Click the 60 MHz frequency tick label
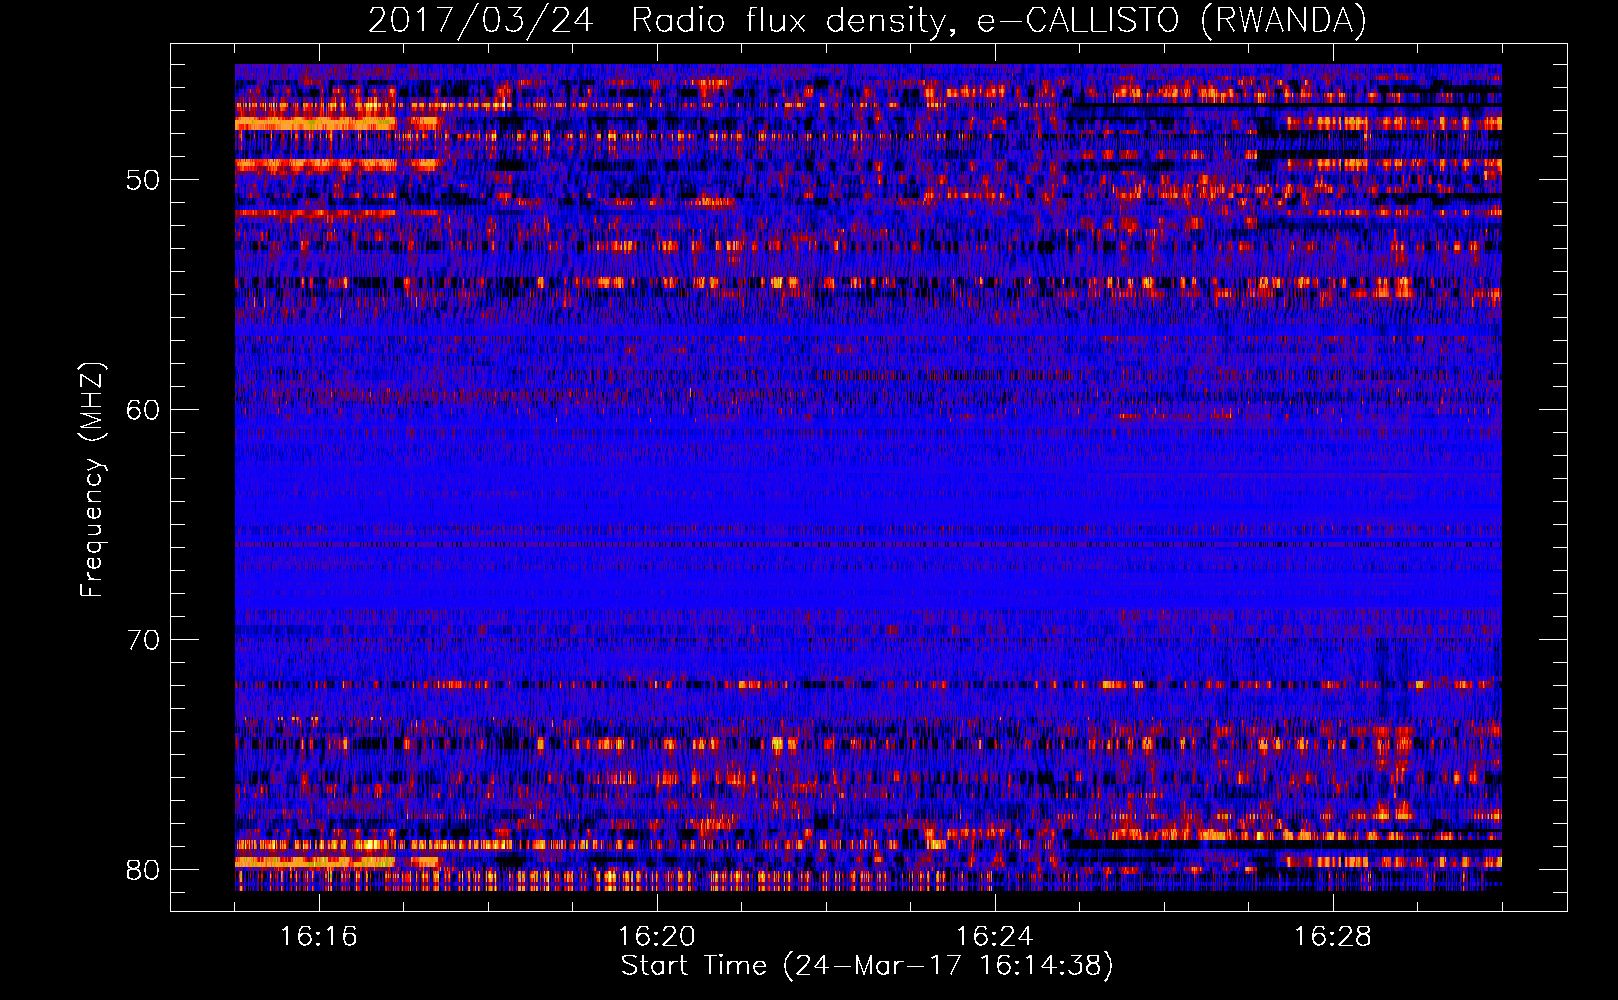 (142, 410)
